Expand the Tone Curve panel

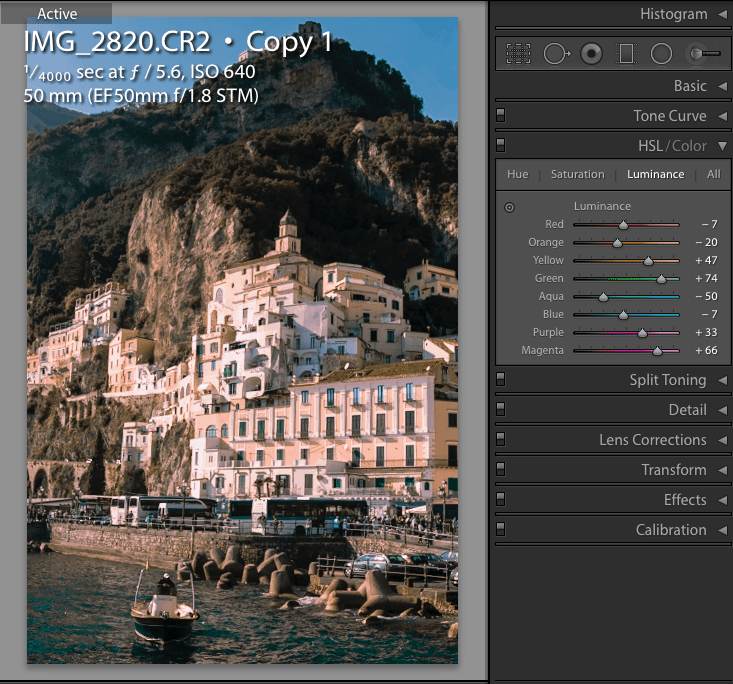click(722, 116)
